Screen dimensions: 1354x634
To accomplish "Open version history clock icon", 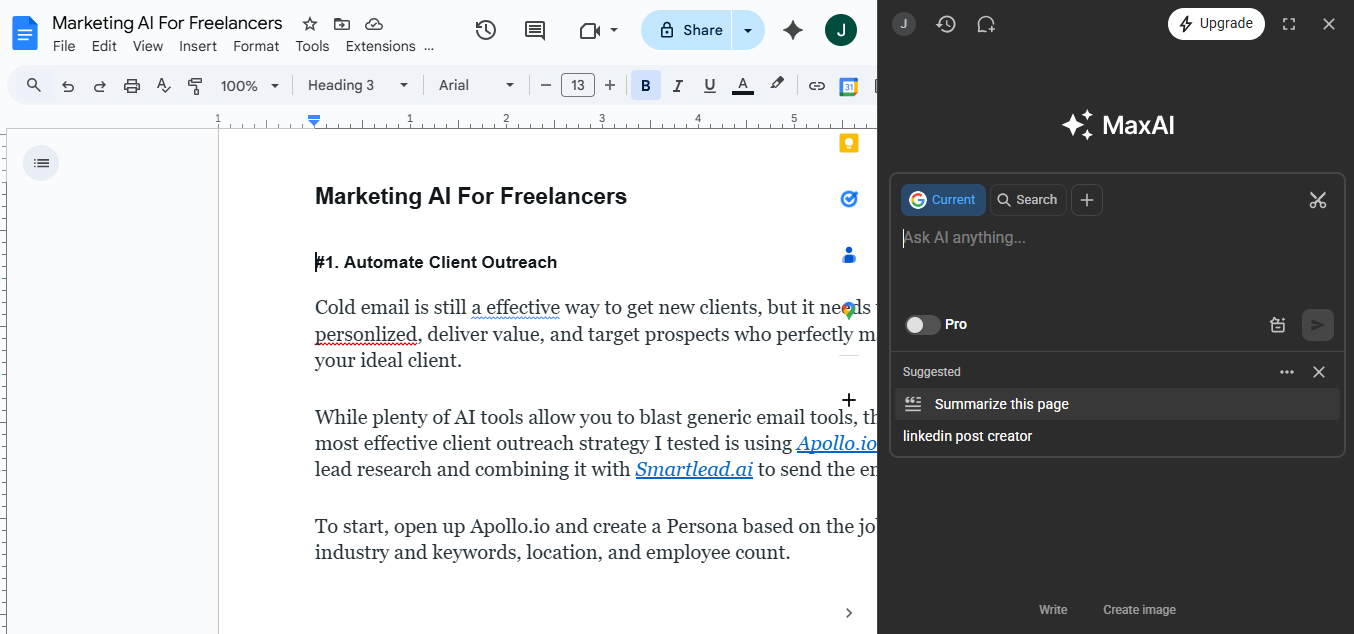I will (486, 30).
